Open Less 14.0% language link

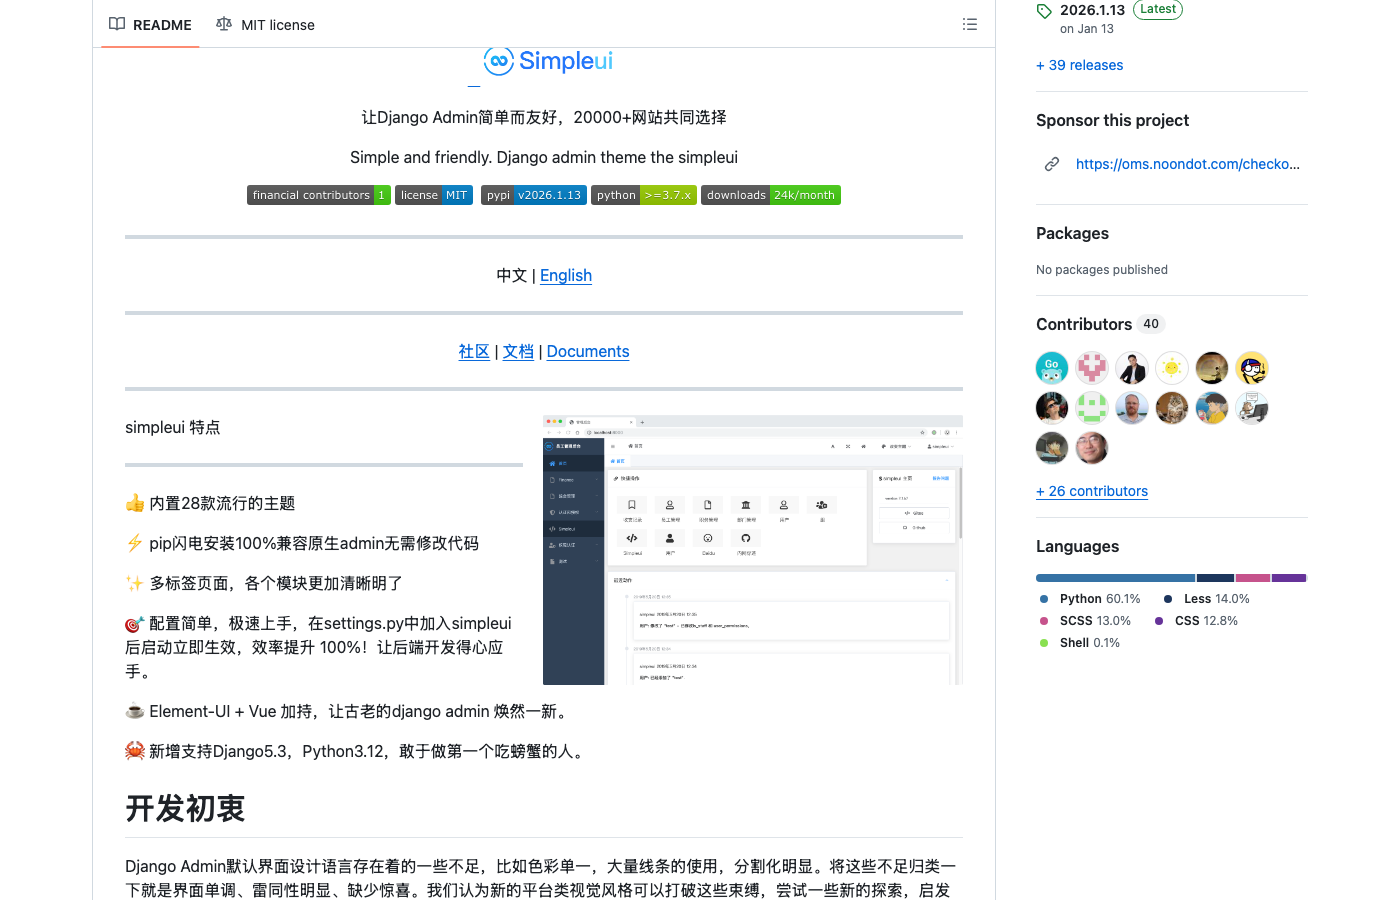[x=1207, y=599]
